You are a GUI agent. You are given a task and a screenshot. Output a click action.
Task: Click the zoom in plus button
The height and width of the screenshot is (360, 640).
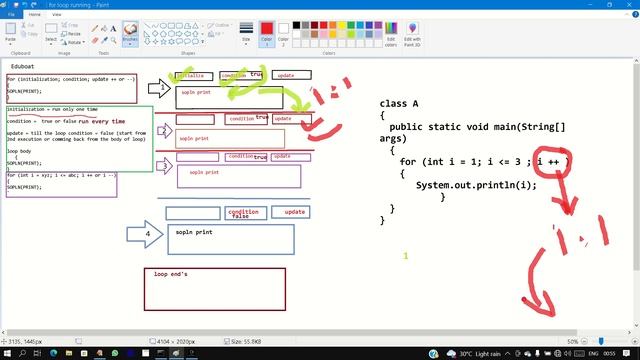pos(635,341)
